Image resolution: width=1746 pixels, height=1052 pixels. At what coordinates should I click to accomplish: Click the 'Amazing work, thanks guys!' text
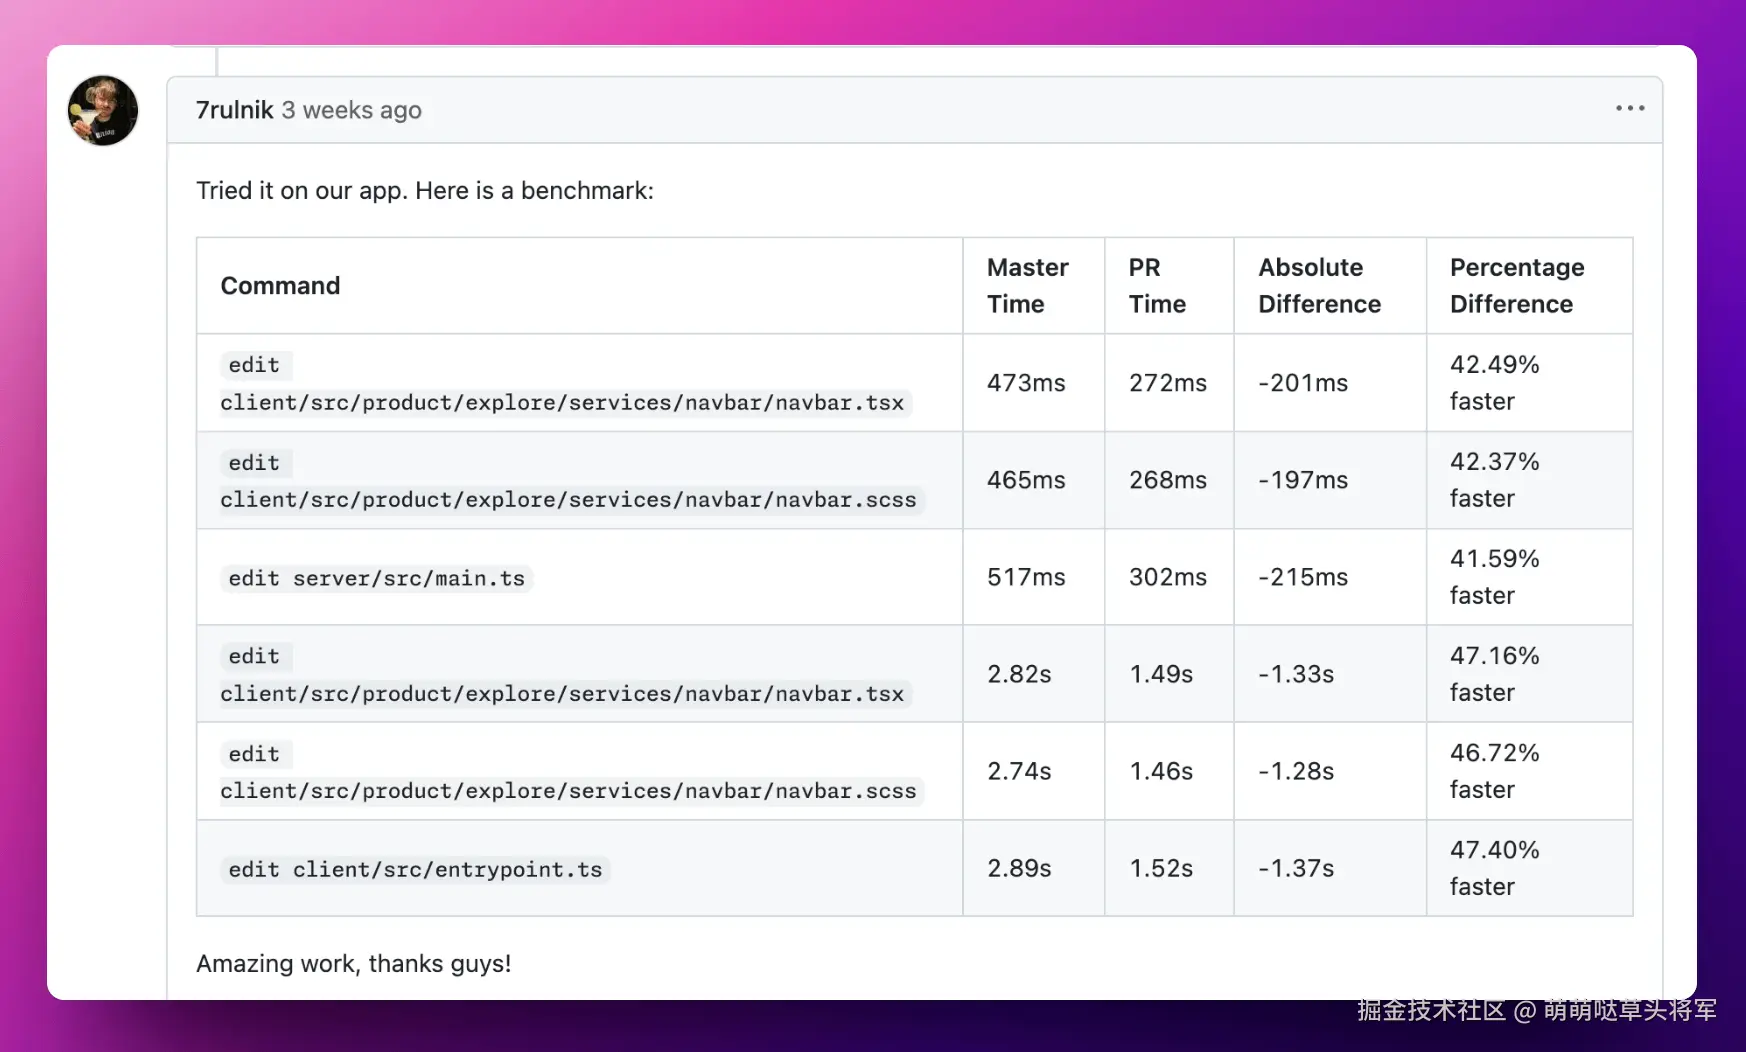[x=353, y=964]
